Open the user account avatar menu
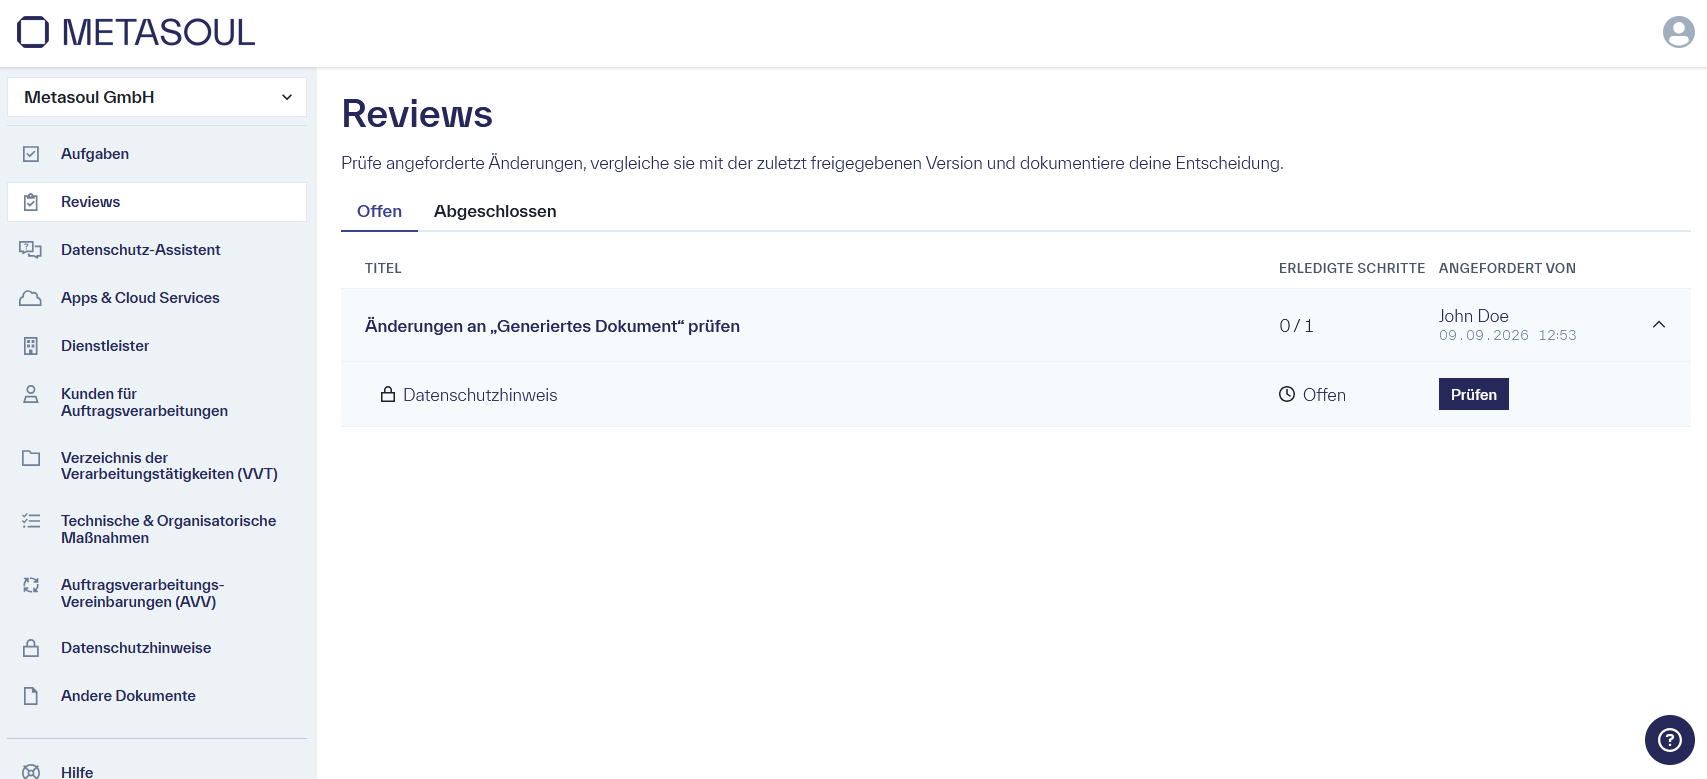This screenshot has width=1707, height=779. [x=1678, y=32]
